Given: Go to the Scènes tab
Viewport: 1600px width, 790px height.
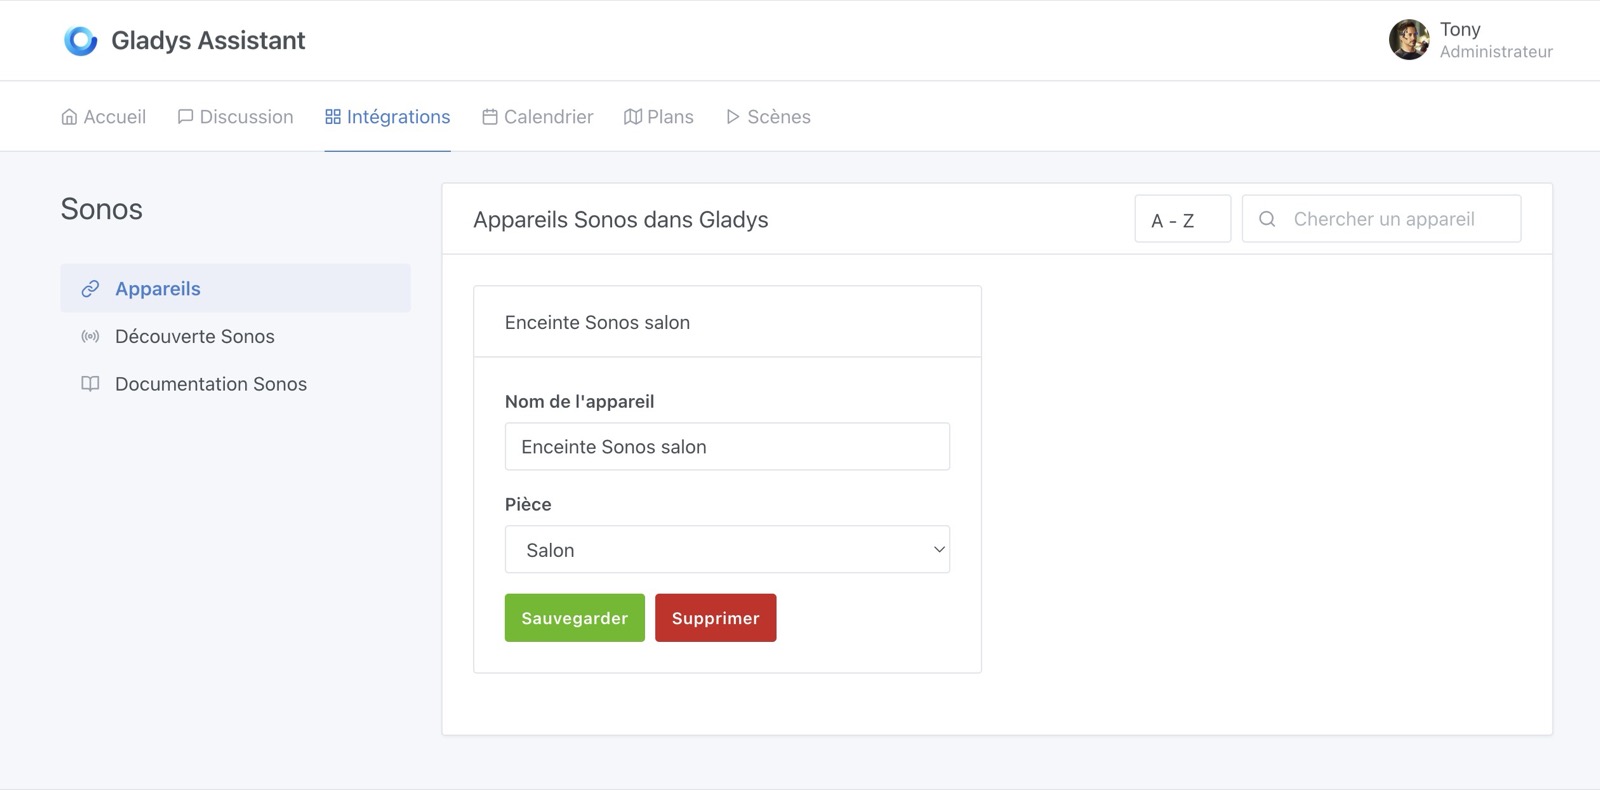Looking at the screenshot, I should point(778,117).
